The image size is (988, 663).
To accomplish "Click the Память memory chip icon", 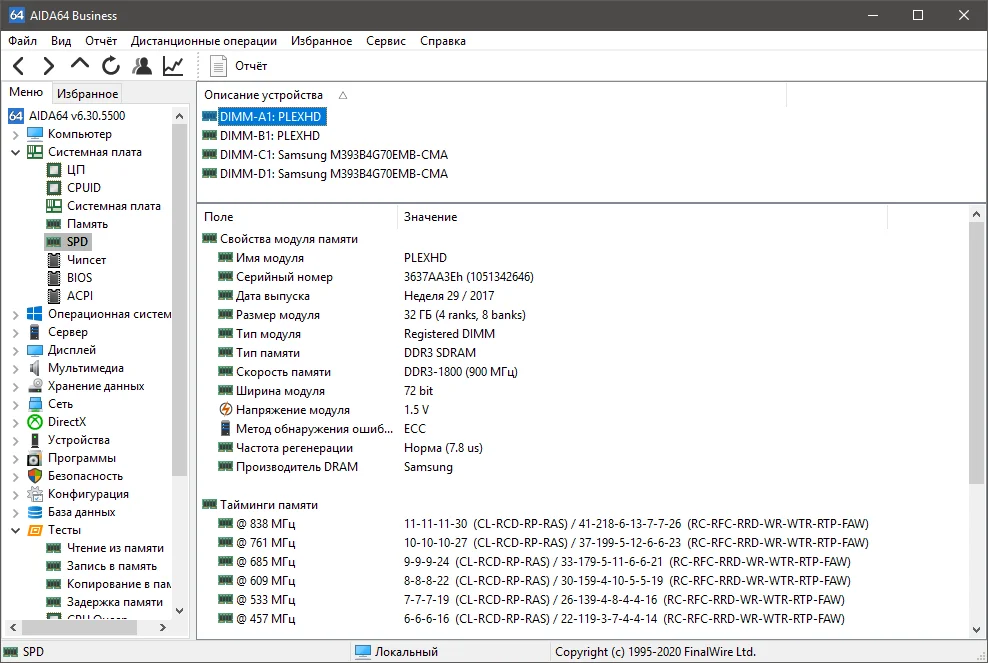I will coord(54,224).
